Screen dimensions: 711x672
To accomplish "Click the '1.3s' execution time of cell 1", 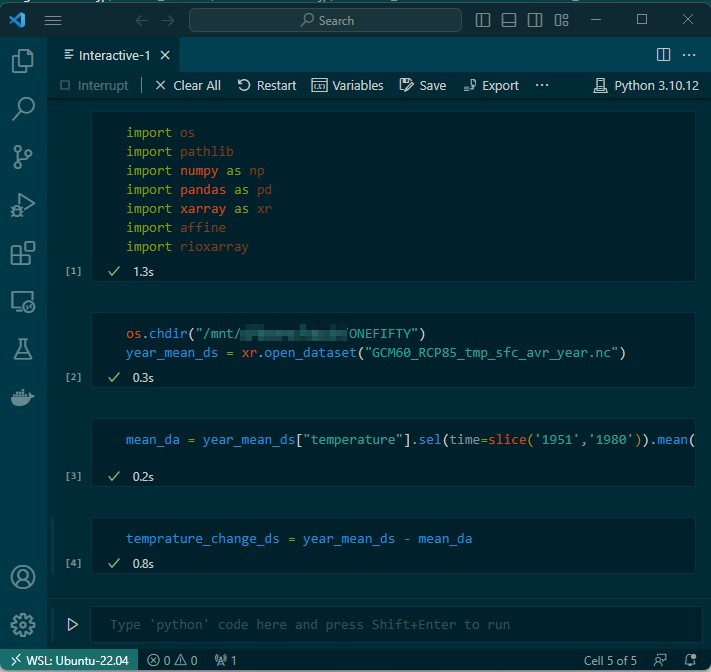I will click(143, 272).
